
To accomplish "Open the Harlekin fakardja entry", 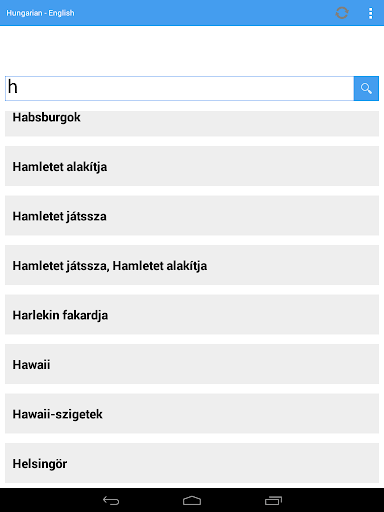I will pyautogui.click(x=192, y=314).
